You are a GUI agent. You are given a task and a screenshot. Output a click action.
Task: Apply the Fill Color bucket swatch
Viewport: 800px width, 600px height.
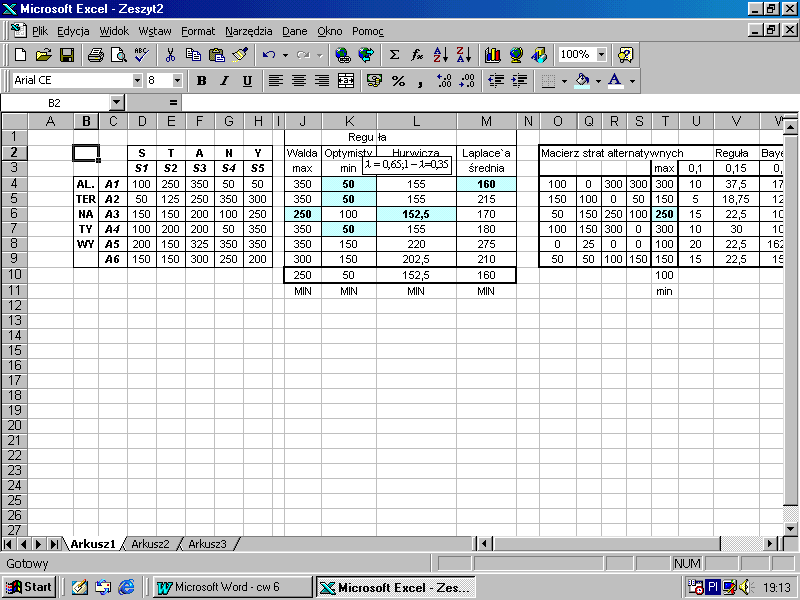[582, 80]
